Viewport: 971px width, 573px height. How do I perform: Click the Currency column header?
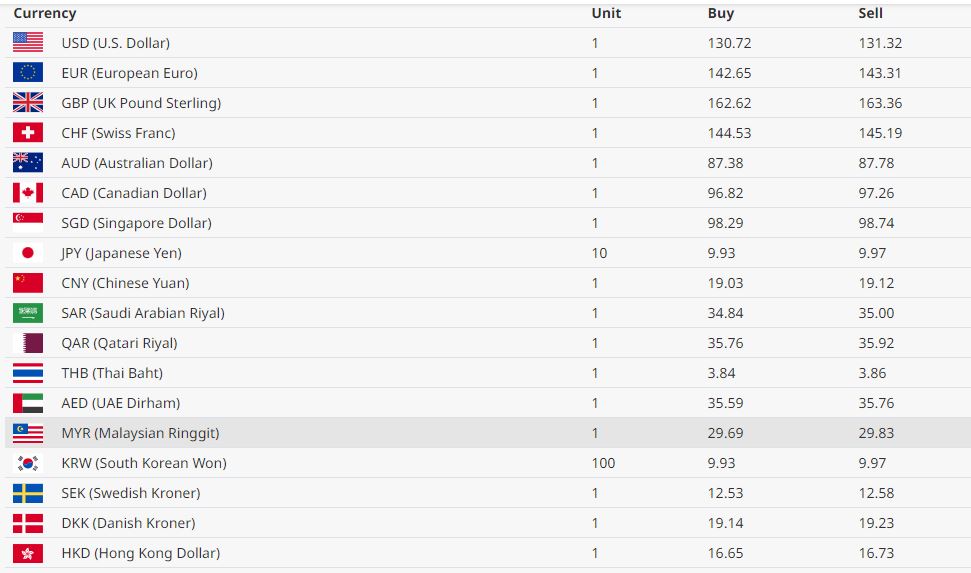point(45,13)
